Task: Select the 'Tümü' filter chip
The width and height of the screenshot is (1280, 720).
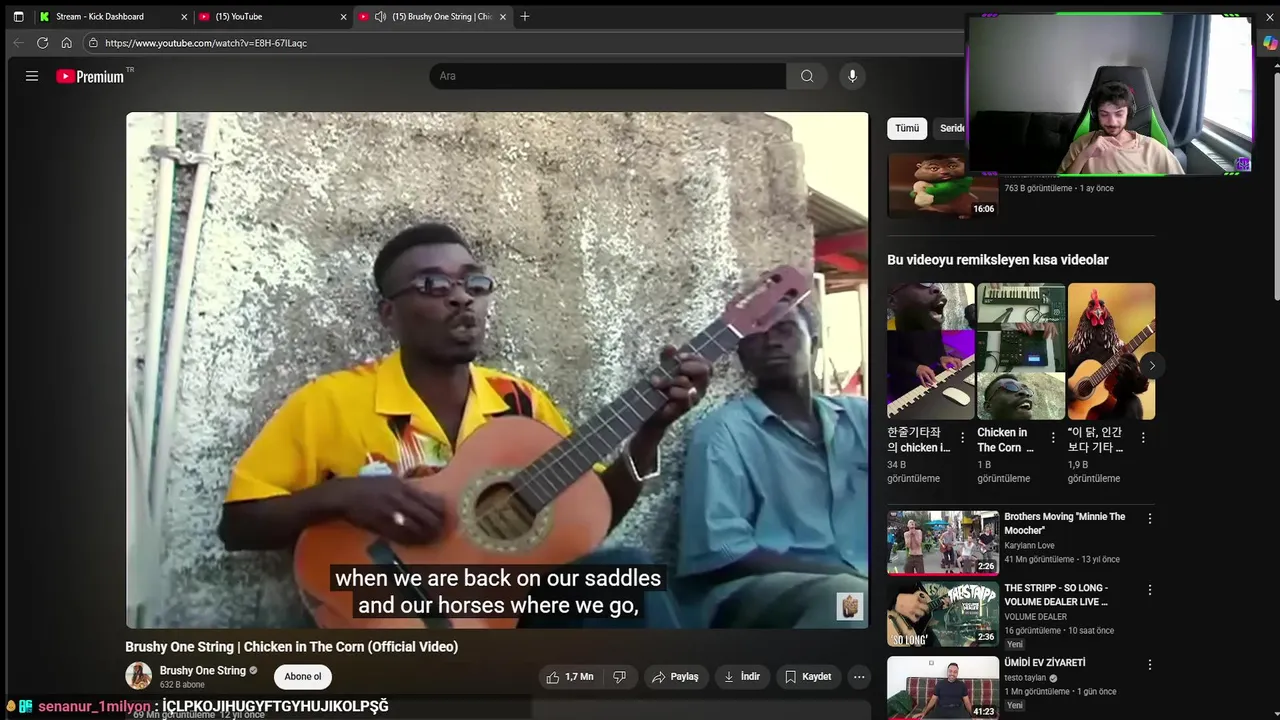Action: [907, 128]
